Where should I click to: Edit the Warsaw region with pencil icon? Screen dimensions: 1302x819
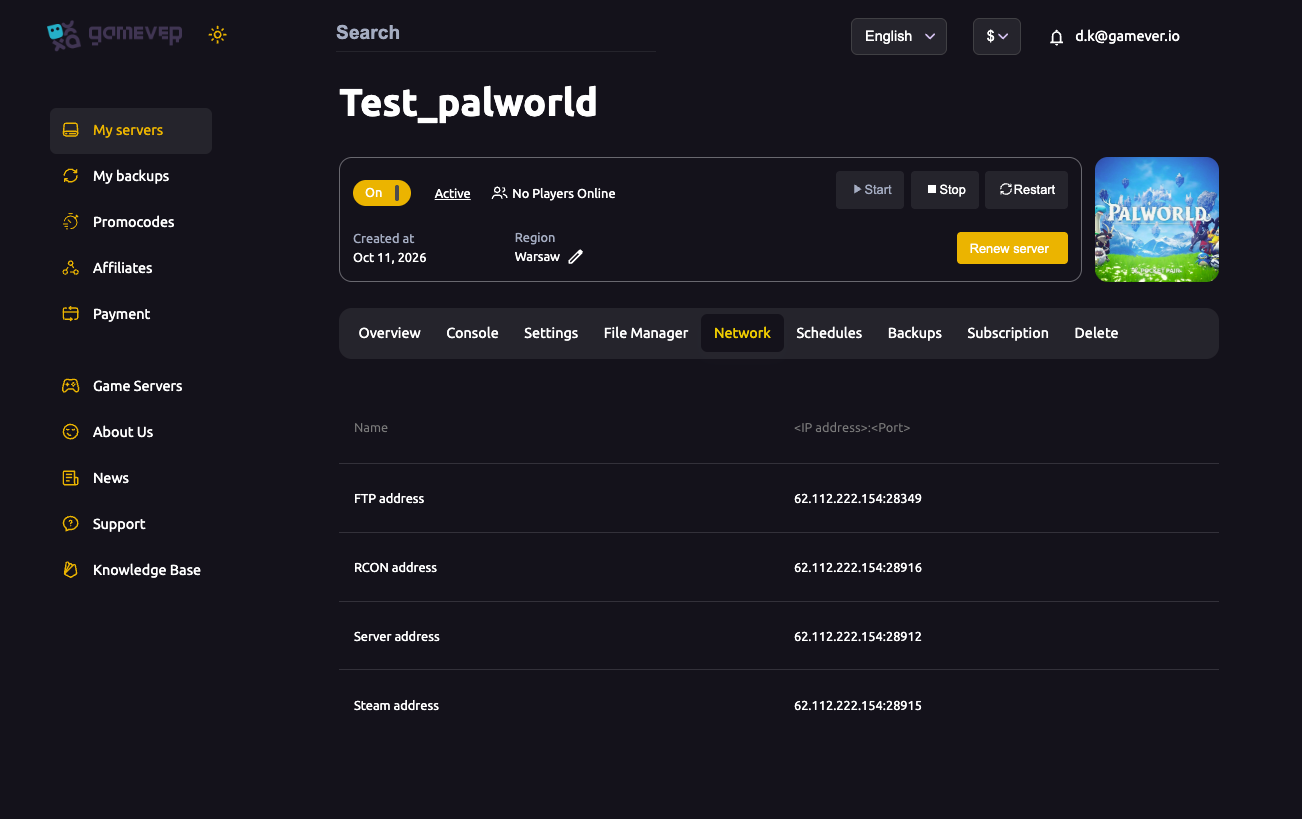tap(575, 257)
